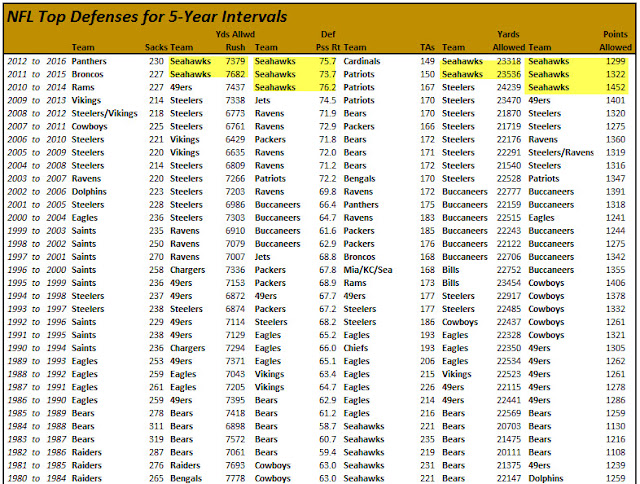Click the 'Def Pss Rt' column header
This screenshot has width=640, height=484.
pyautogui.click(x=328, y=41)
